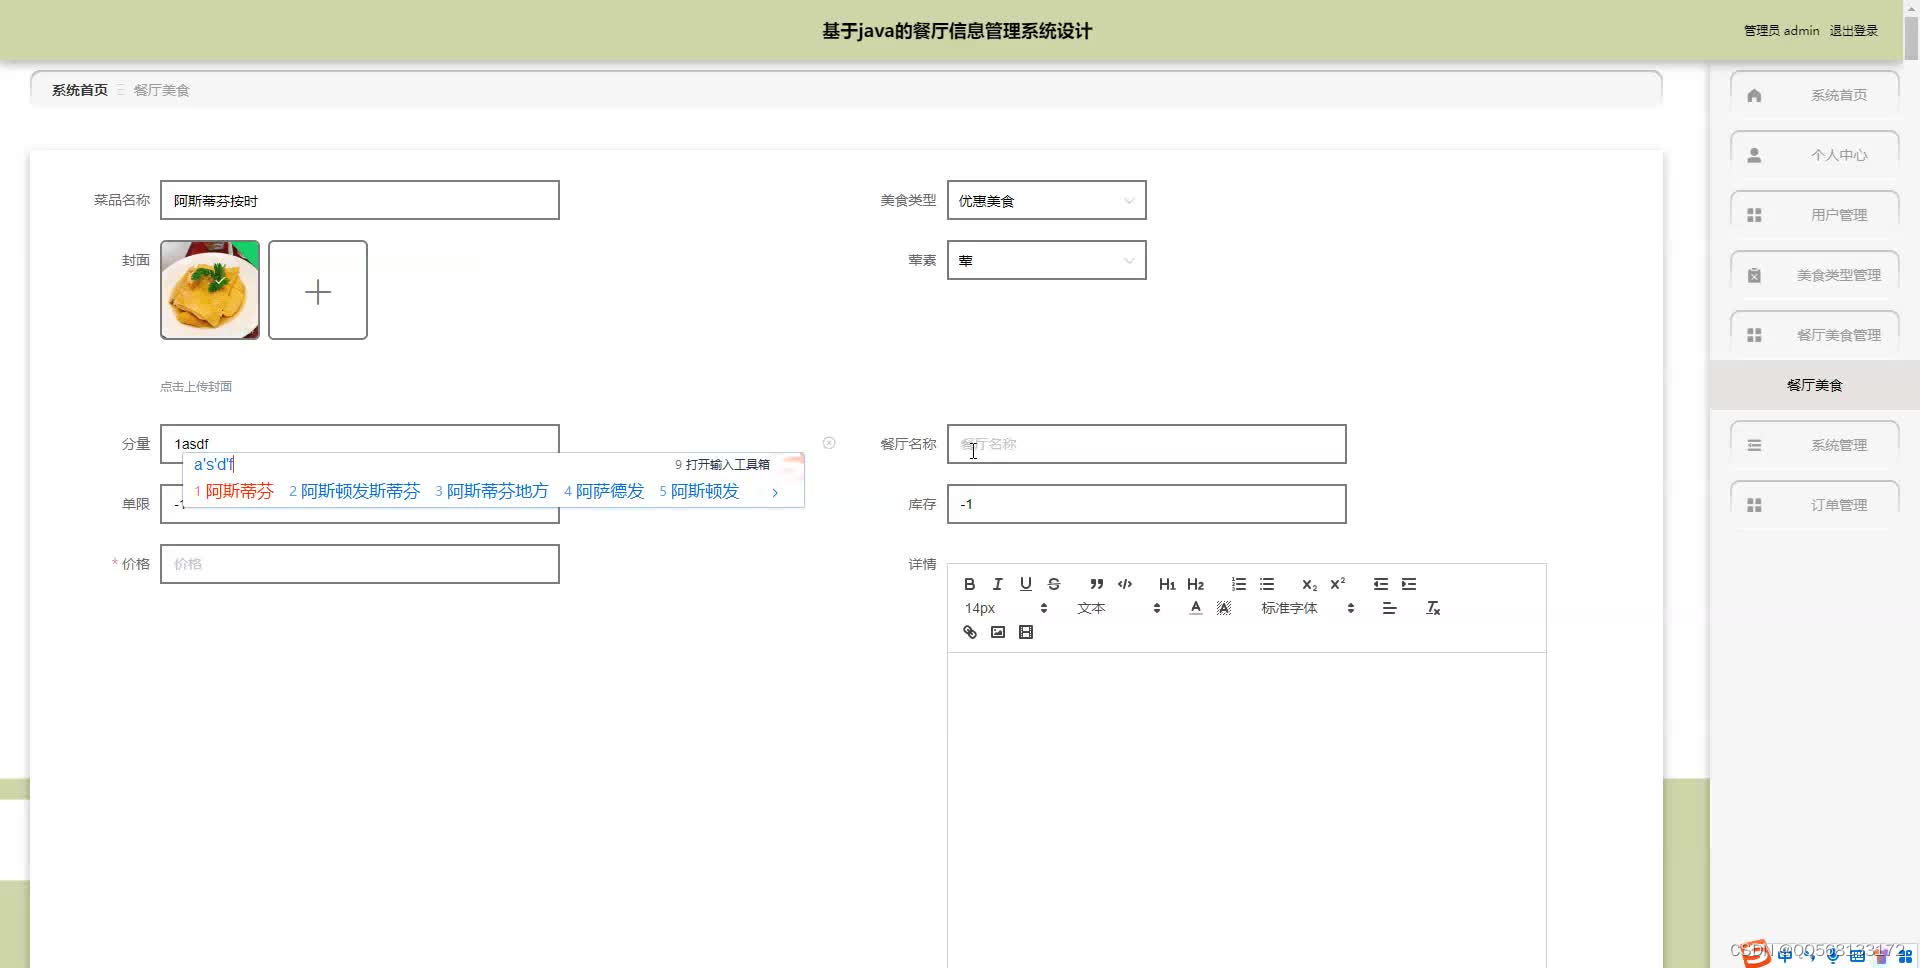Viewport: 1920px width, 968px height.
Task: Insert a bulleted list
Action: [x=1267, y=584]
